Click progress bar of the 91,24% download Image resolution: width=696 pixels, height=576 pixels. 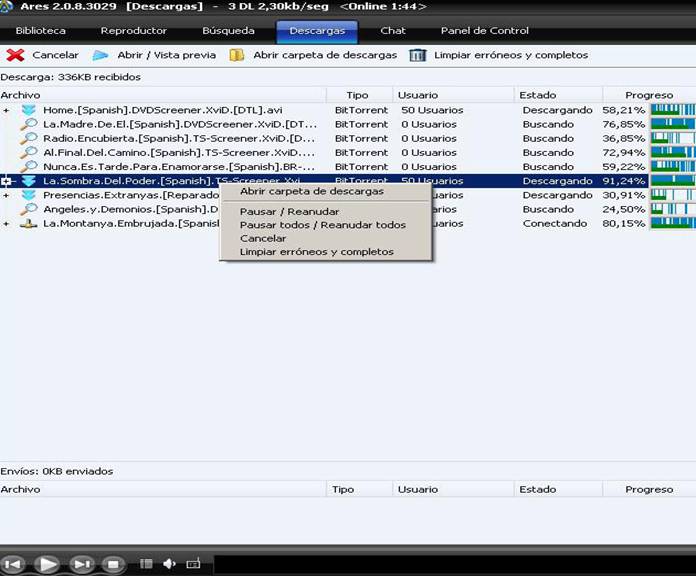[673, 181]
